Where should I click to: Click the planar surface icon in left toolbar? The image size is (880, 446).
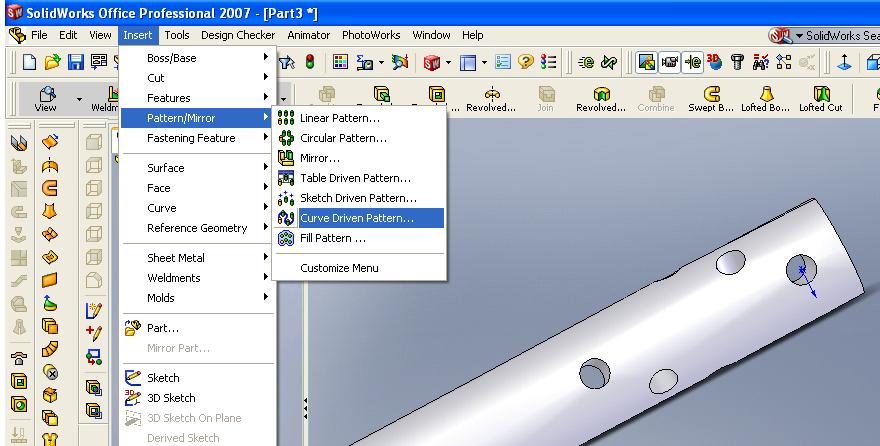50,279
